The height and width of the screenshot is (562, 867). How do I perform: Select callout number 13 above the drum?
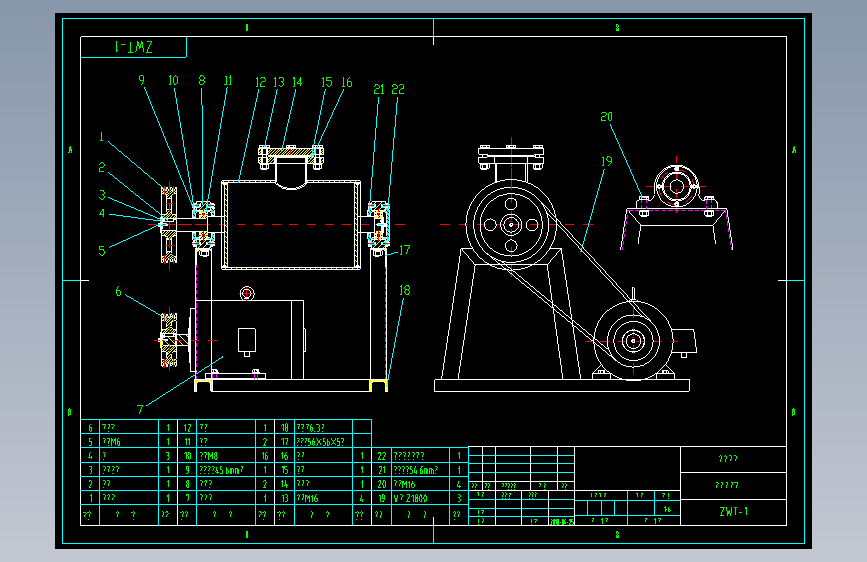point(279,82)
